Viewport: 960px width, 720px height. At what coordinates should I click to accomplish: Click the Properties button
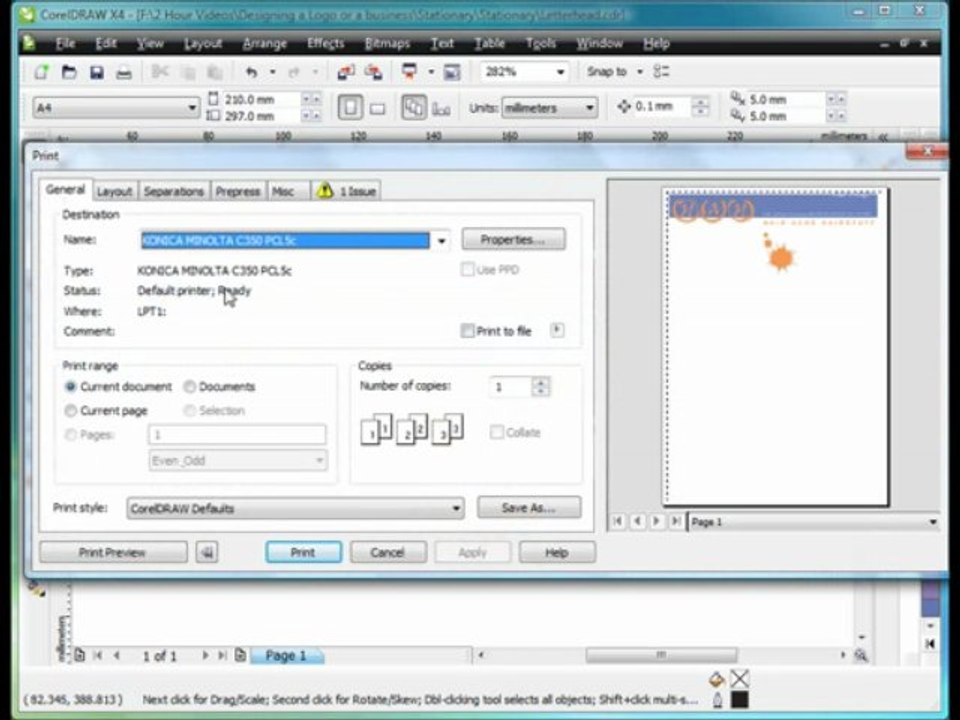pyautogui.click(x=513, y=239)
